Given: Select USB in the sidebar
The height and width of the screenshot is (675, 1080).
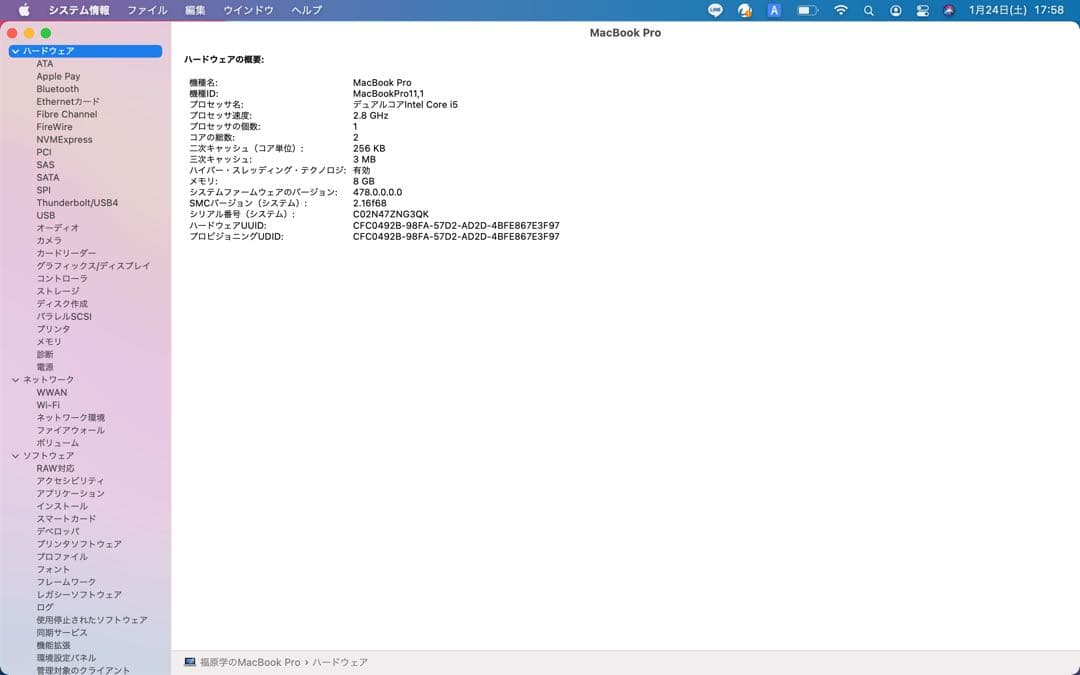Looking at the screenshot, I should [45, 214].
